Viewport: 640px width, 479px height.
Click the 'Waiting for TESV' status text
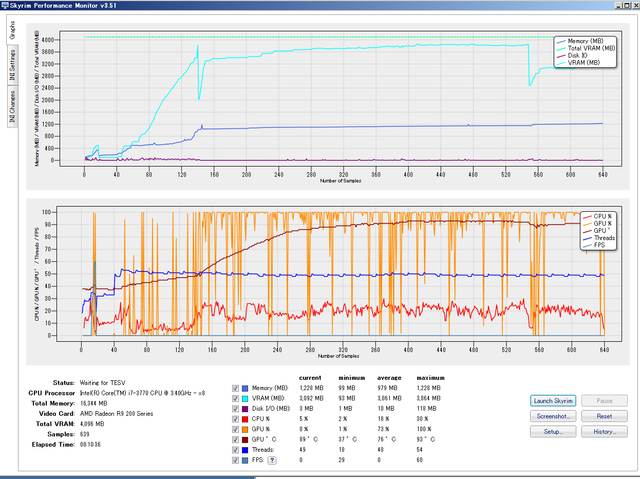point(102,383)
